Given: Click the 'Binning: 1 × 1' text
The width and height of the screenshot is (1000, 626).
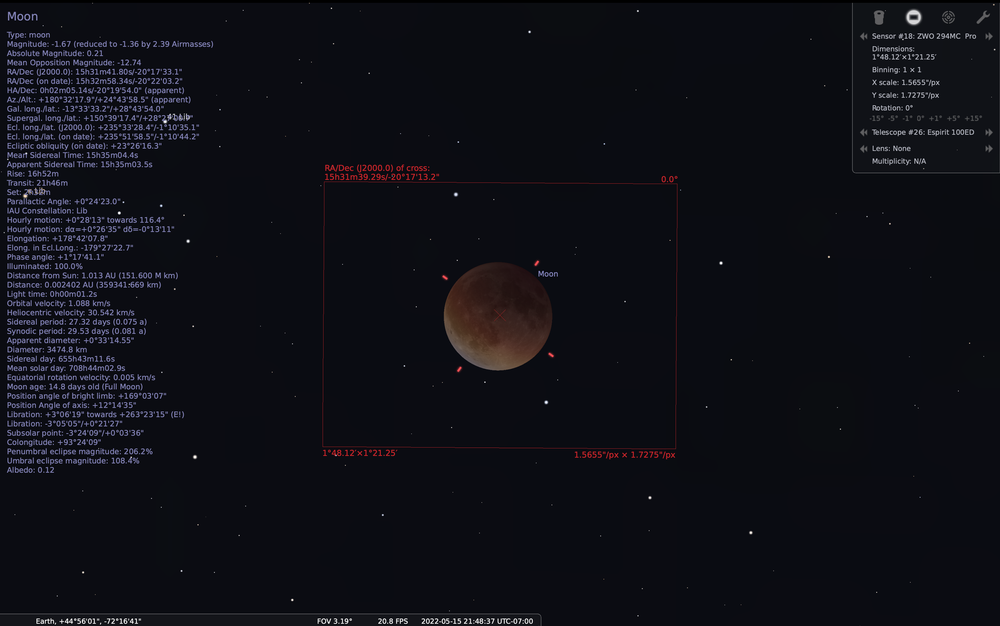Looking at the screenshot, I should pos(897,69).
